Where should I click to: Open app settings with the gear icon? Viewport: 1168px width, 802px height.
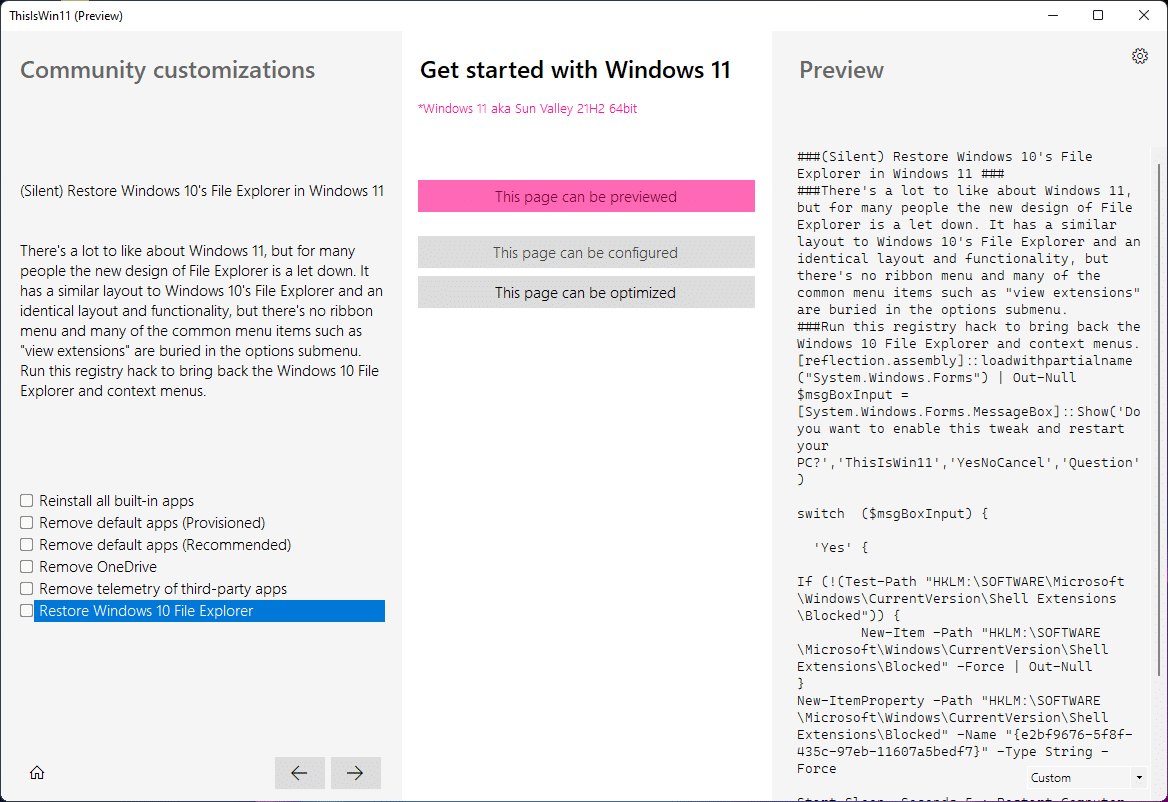(1140, 56)
